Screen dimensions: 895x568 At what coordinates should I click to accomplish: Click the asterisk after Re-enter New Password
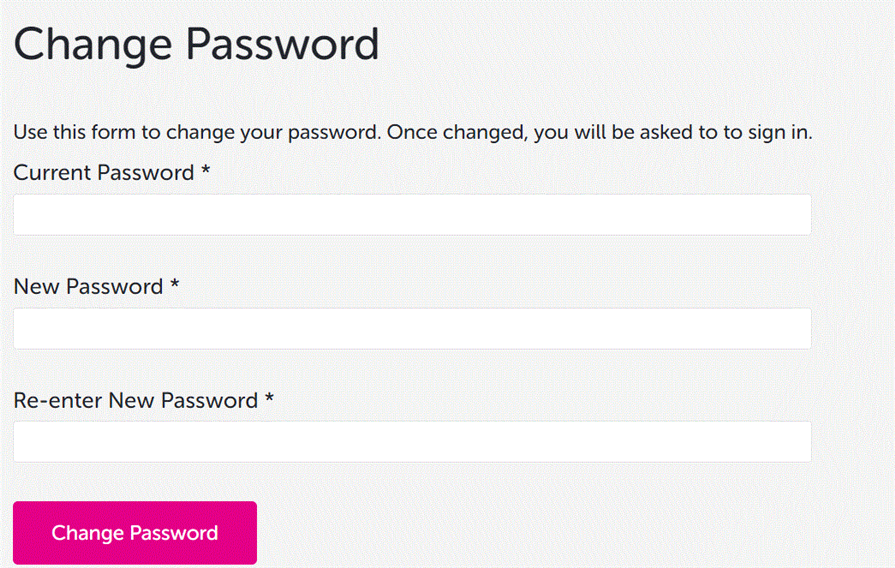point(269,399)
